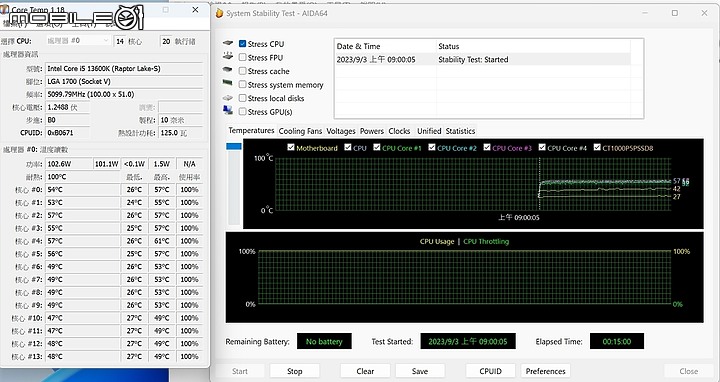The height and width of the screenshot is (382, 720).
Task: Click the CPUID button
Action: point(490,371)
